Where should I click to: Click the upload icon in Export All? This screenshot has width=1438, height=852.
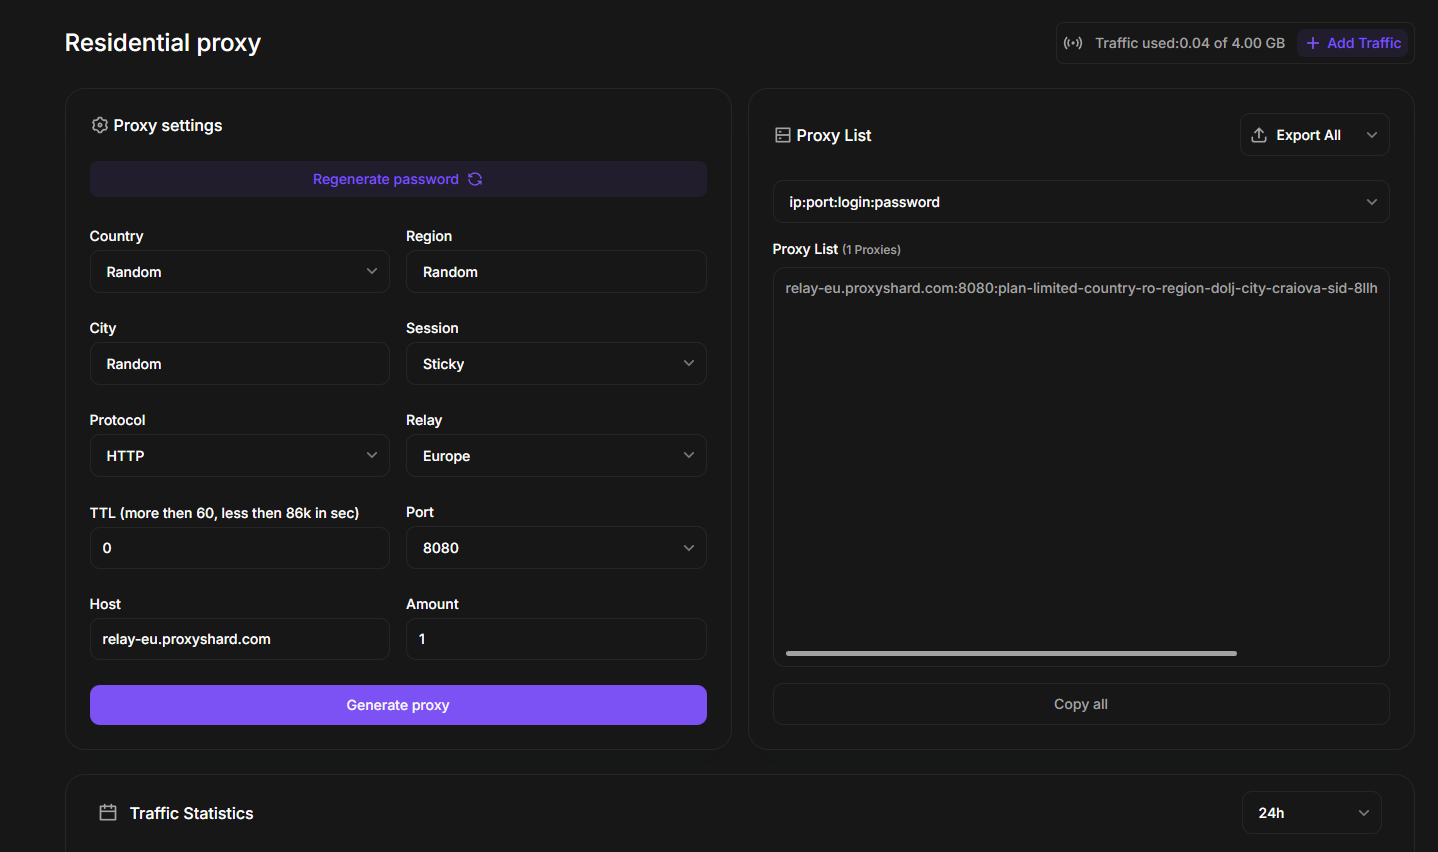tap(1259, 135)
